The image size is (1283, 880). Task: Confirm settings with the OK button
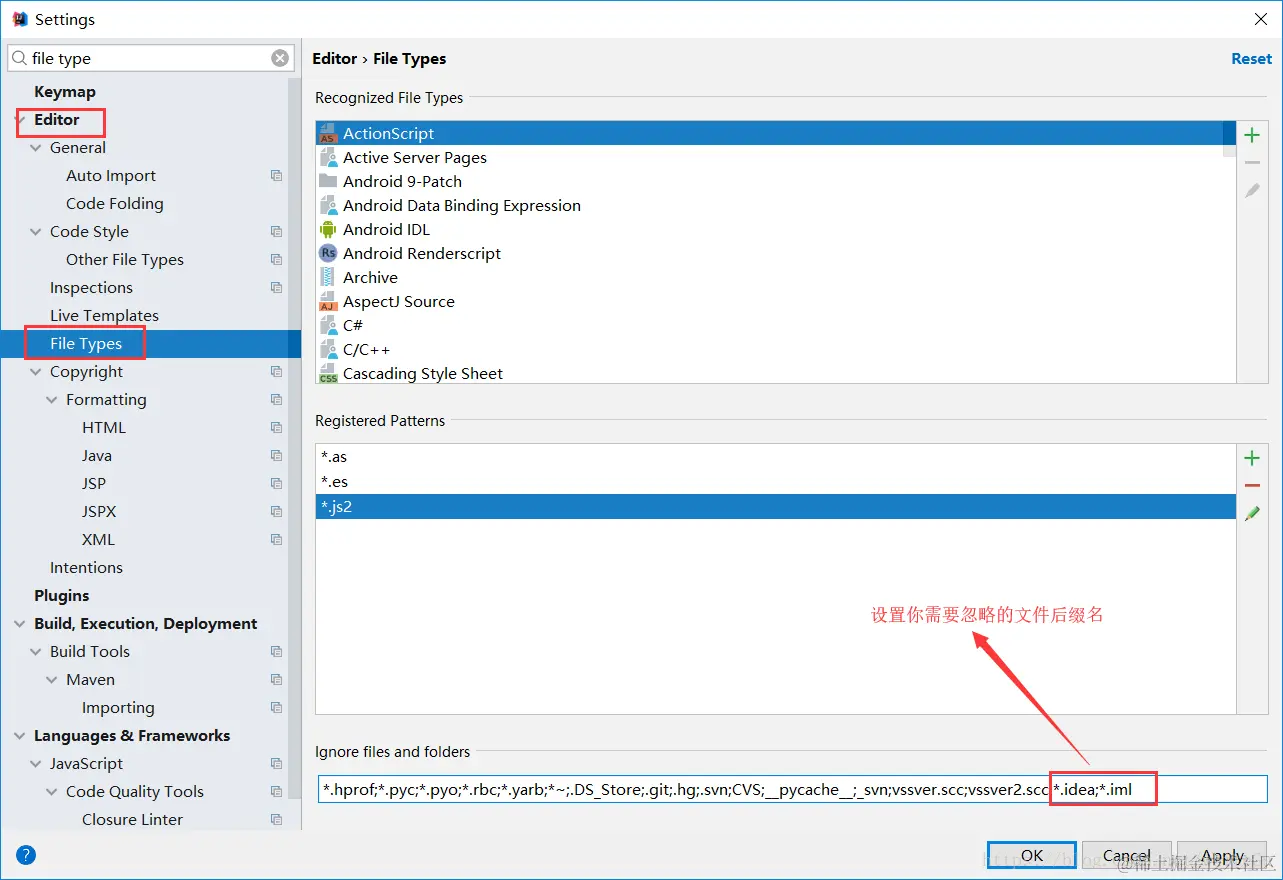tap(1032, 856)
